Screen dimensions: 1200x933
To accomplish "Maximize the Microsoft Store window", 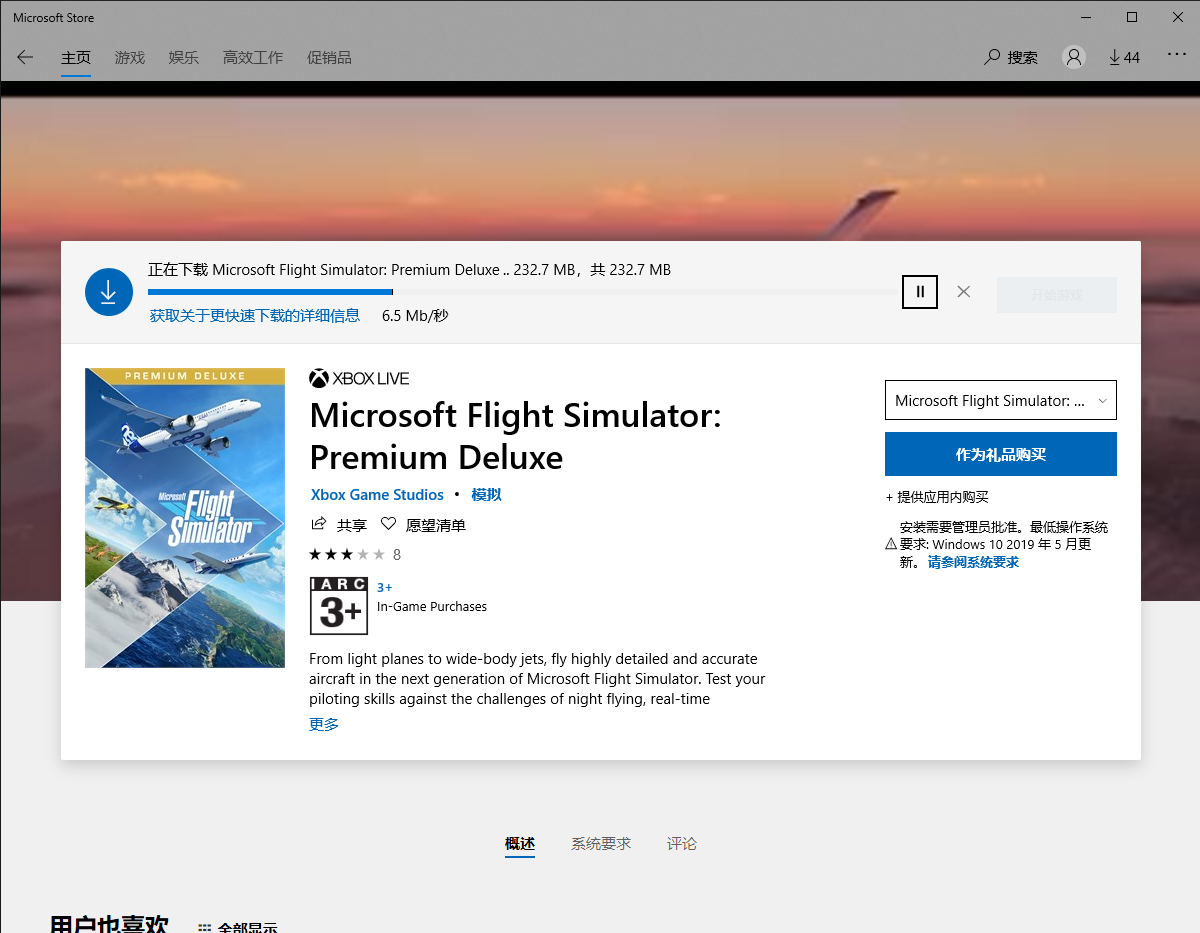I will tap(1132, 17).
